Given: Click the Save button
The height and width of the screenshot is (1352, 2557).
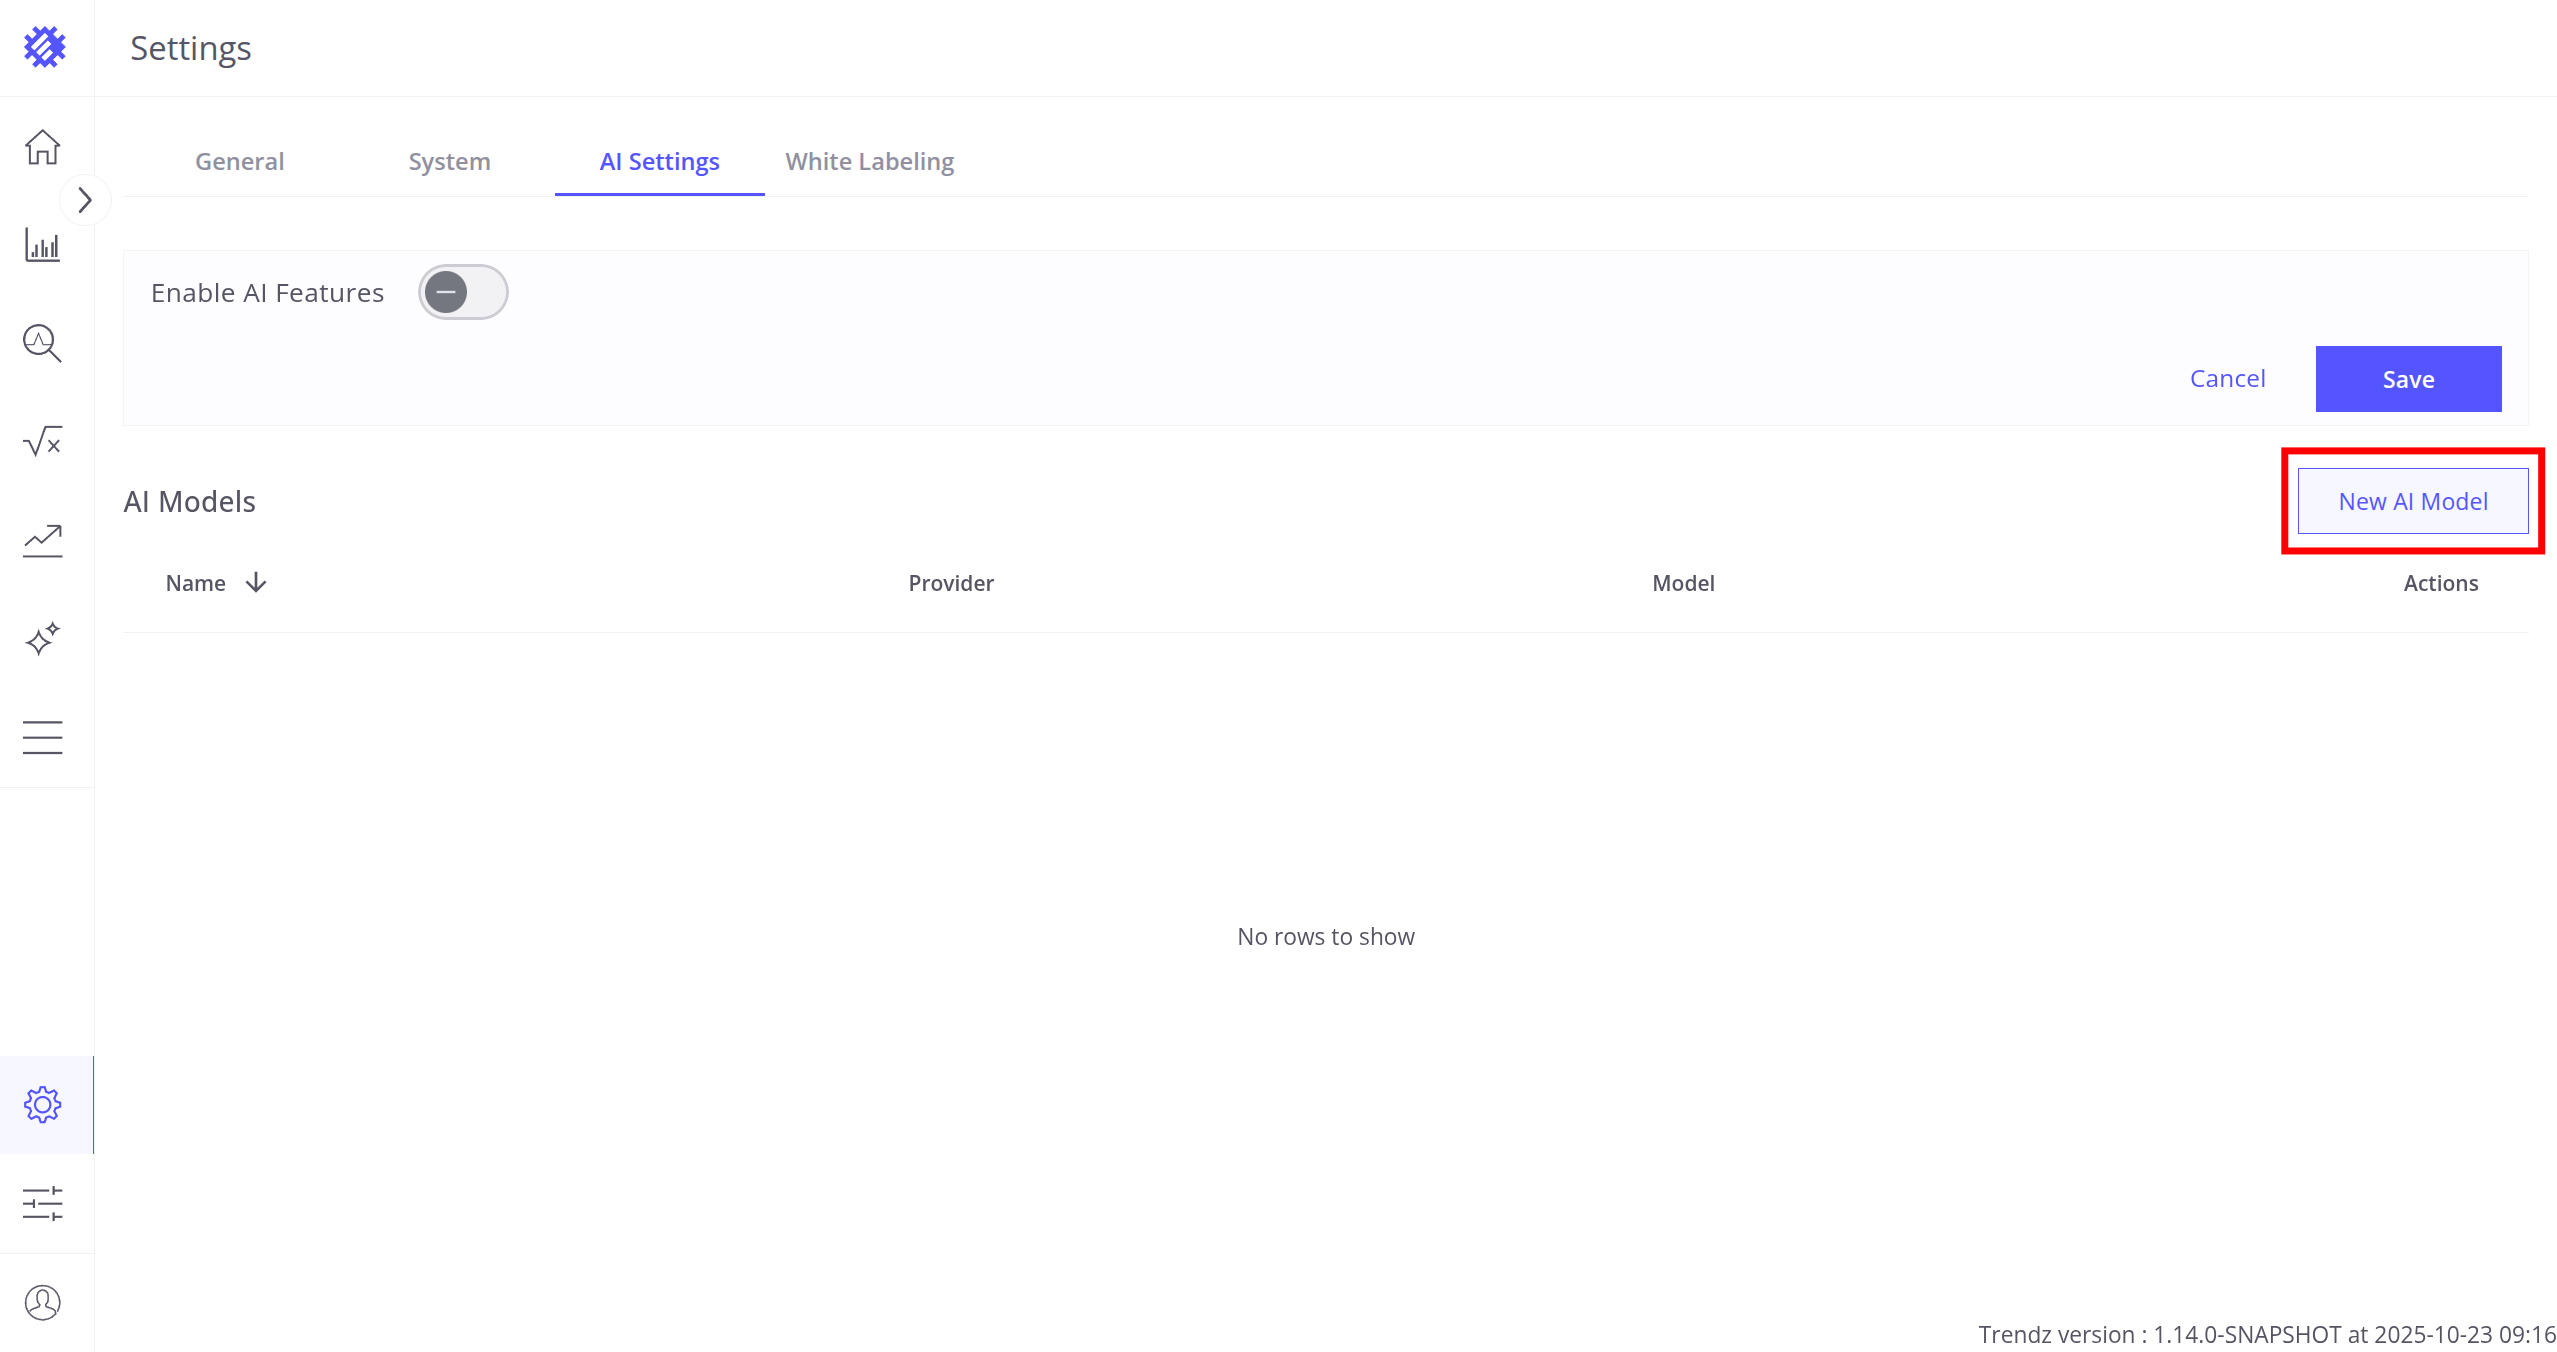Looking at the screenshot, I should (x=2407, y=379).
